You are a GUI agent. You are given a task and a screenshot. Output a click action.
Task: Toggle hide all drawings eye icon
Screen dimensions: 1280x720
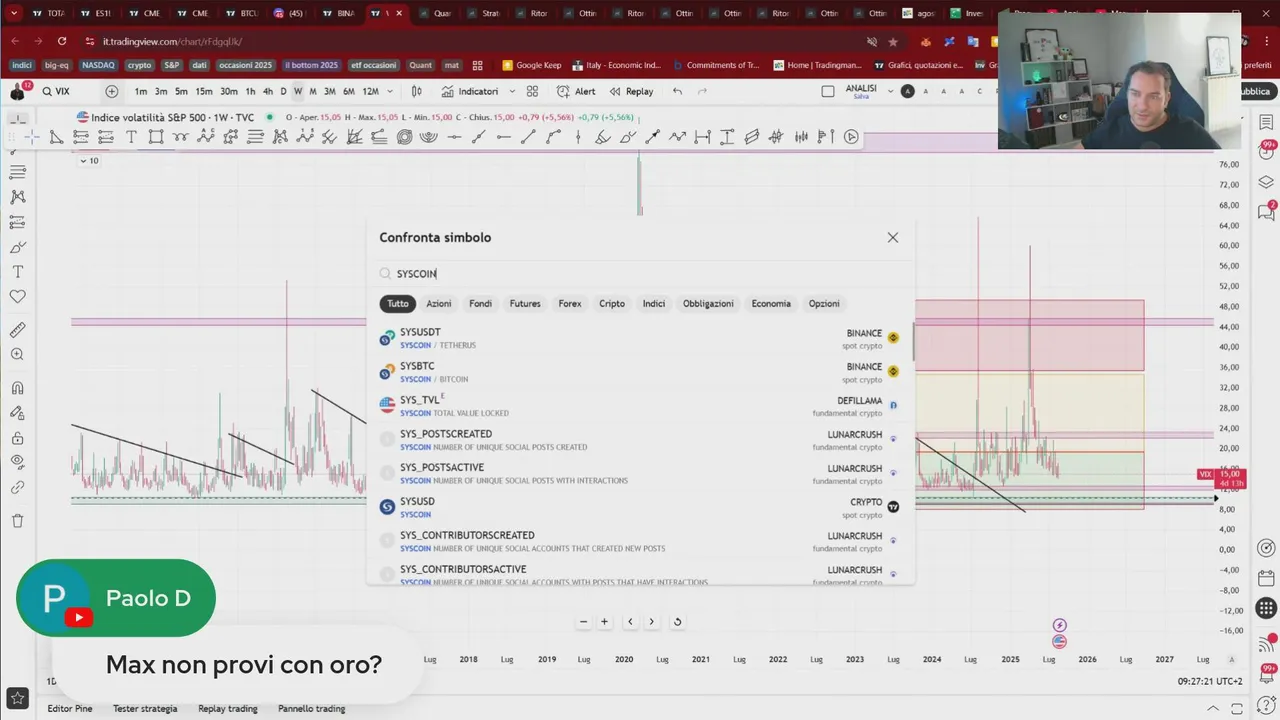[x=17, y=462]
